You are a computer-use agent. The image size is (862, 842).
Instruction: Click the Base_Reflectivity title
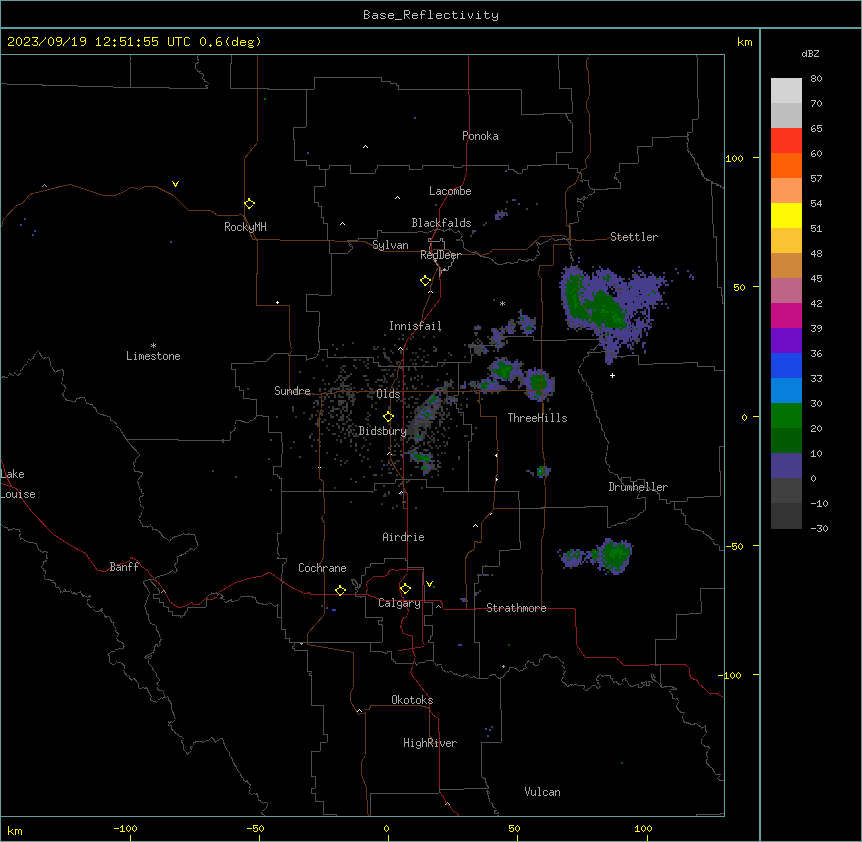431,15
